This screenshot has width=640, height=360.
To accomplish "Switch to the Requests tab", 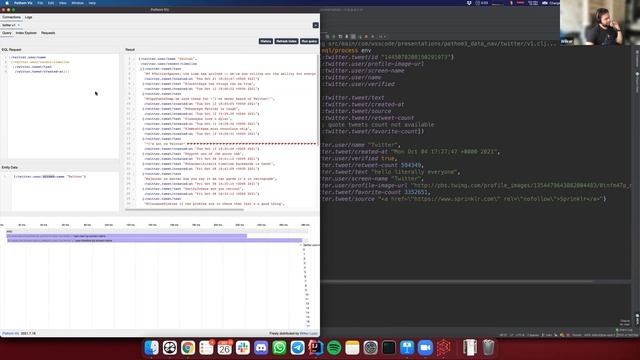I will 48,33.
